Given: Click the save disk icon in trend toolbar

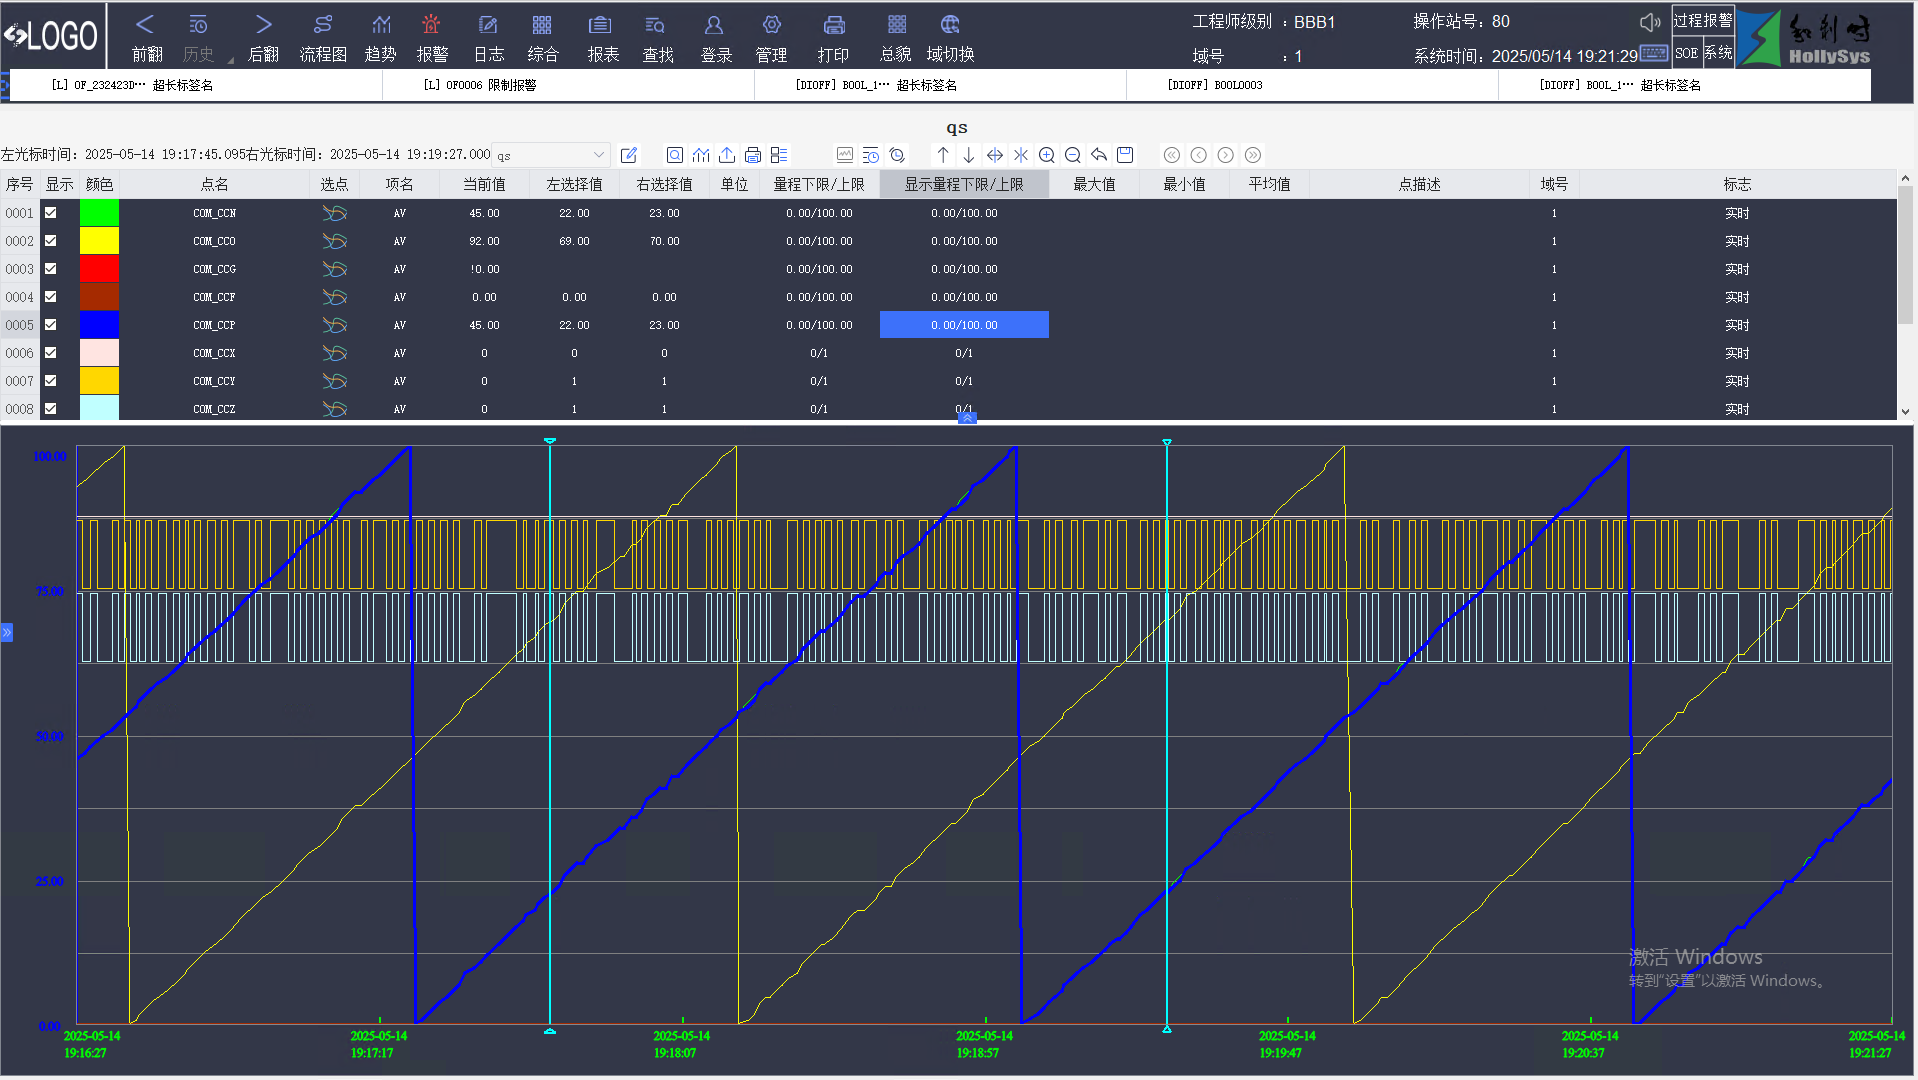Looking at the screenshot, I should click(x=1125, y=155).
